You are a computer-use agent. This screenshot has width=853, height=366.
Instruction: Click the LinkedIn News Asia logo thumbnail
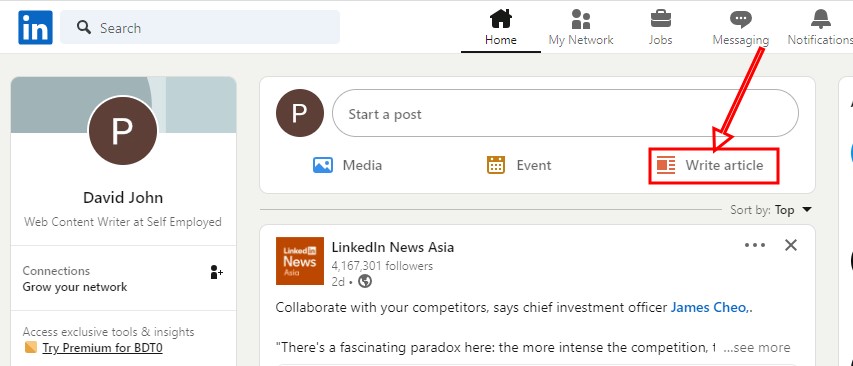pos(300,261)
